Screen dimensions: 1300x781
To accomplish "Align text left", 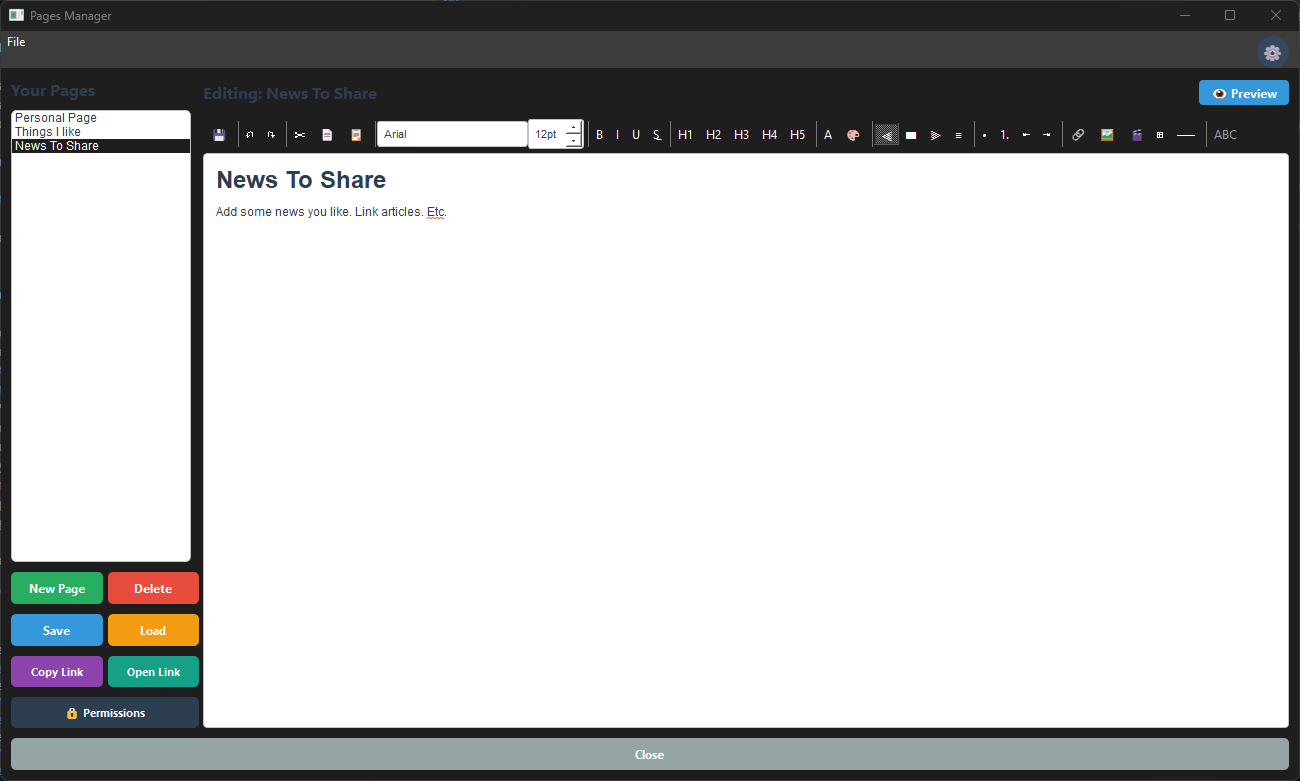I will (x=886, y=135).
